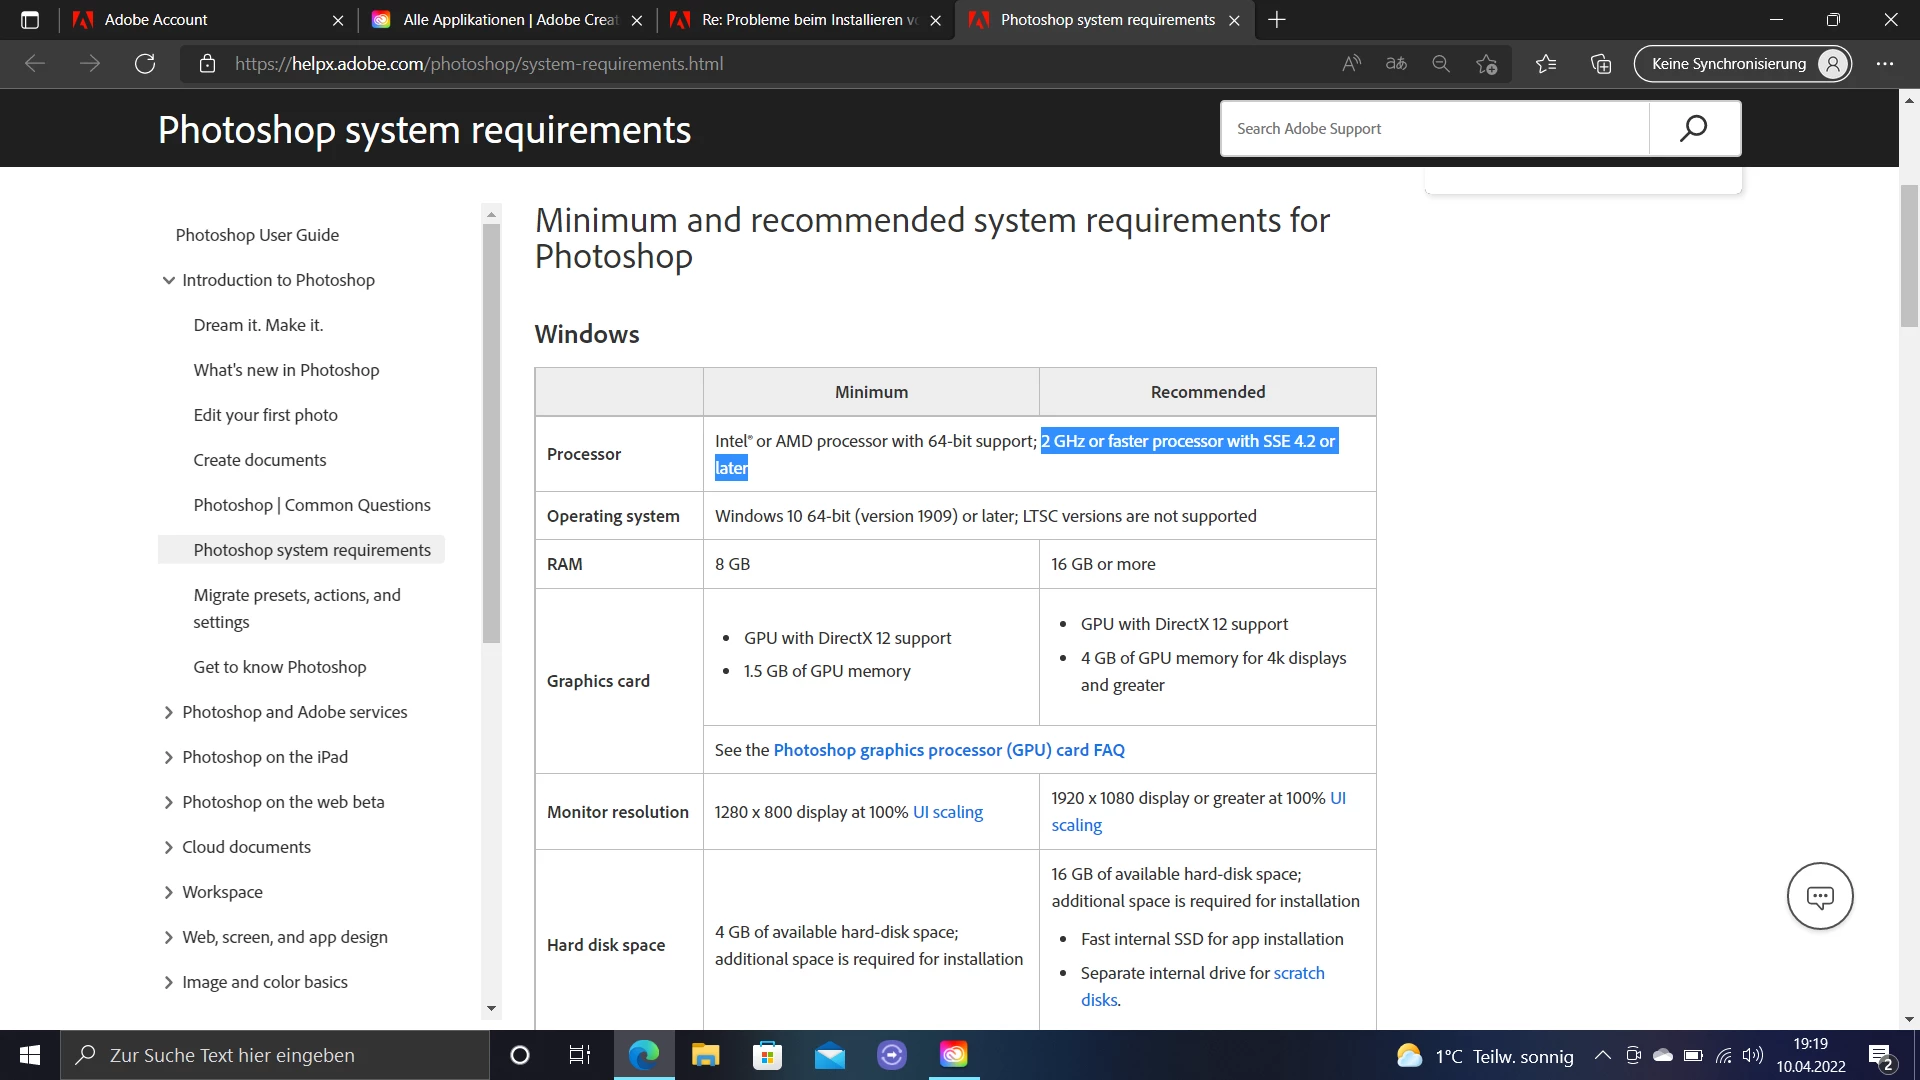
Task: Expand the Workspace section chevron
Action: [169, 892]
